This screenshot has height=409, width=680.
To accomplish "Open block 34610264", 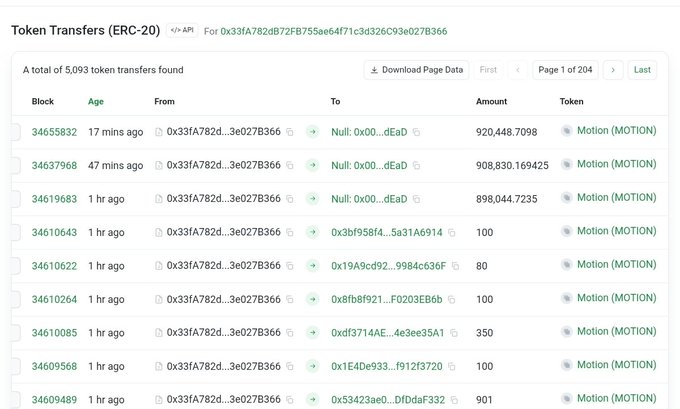I will click(x=54, y=299).
